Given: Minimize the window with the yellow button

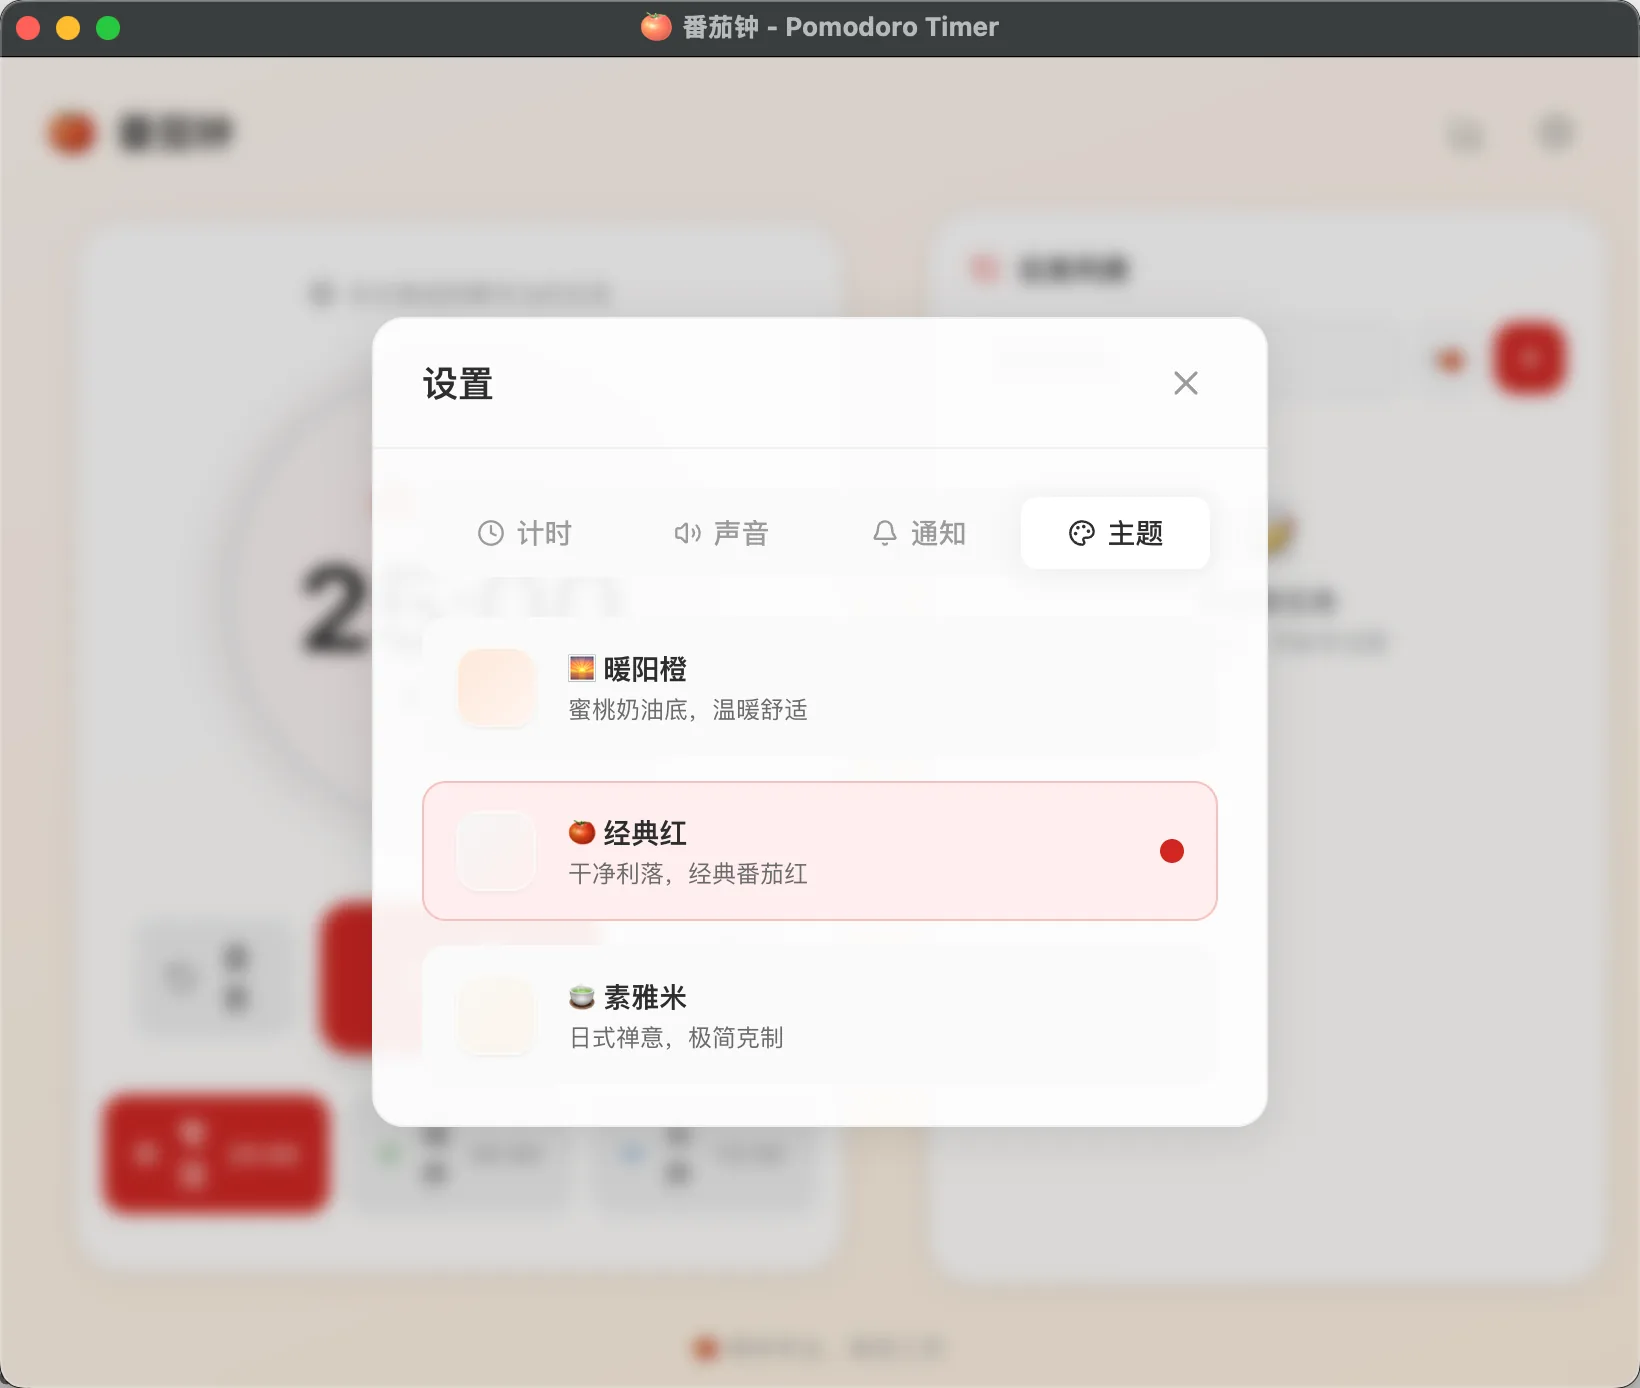Looking at the screenshot, I should click(68, 28).
